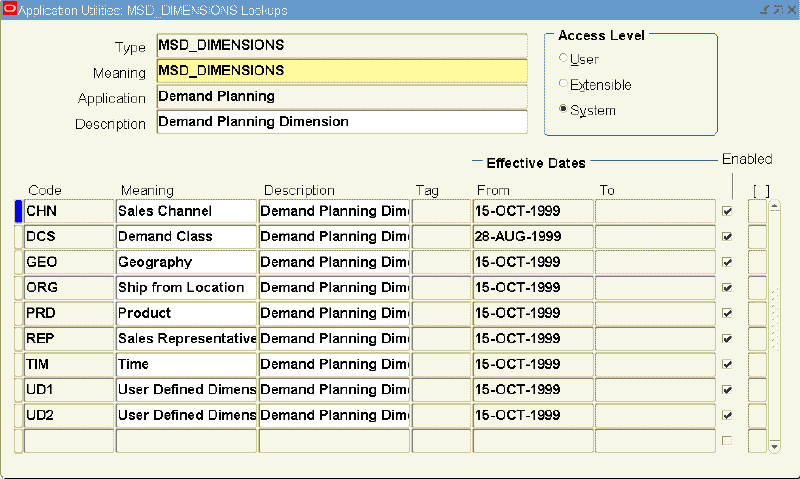Minimize the MSD_DIMENSIONS Lookups window
This screenshot has width=800, height=479.
pos(764,9)
